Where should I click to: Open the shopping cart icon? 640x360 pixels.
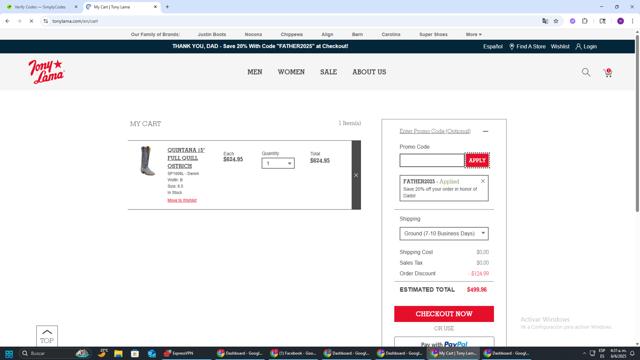(608, 73)
